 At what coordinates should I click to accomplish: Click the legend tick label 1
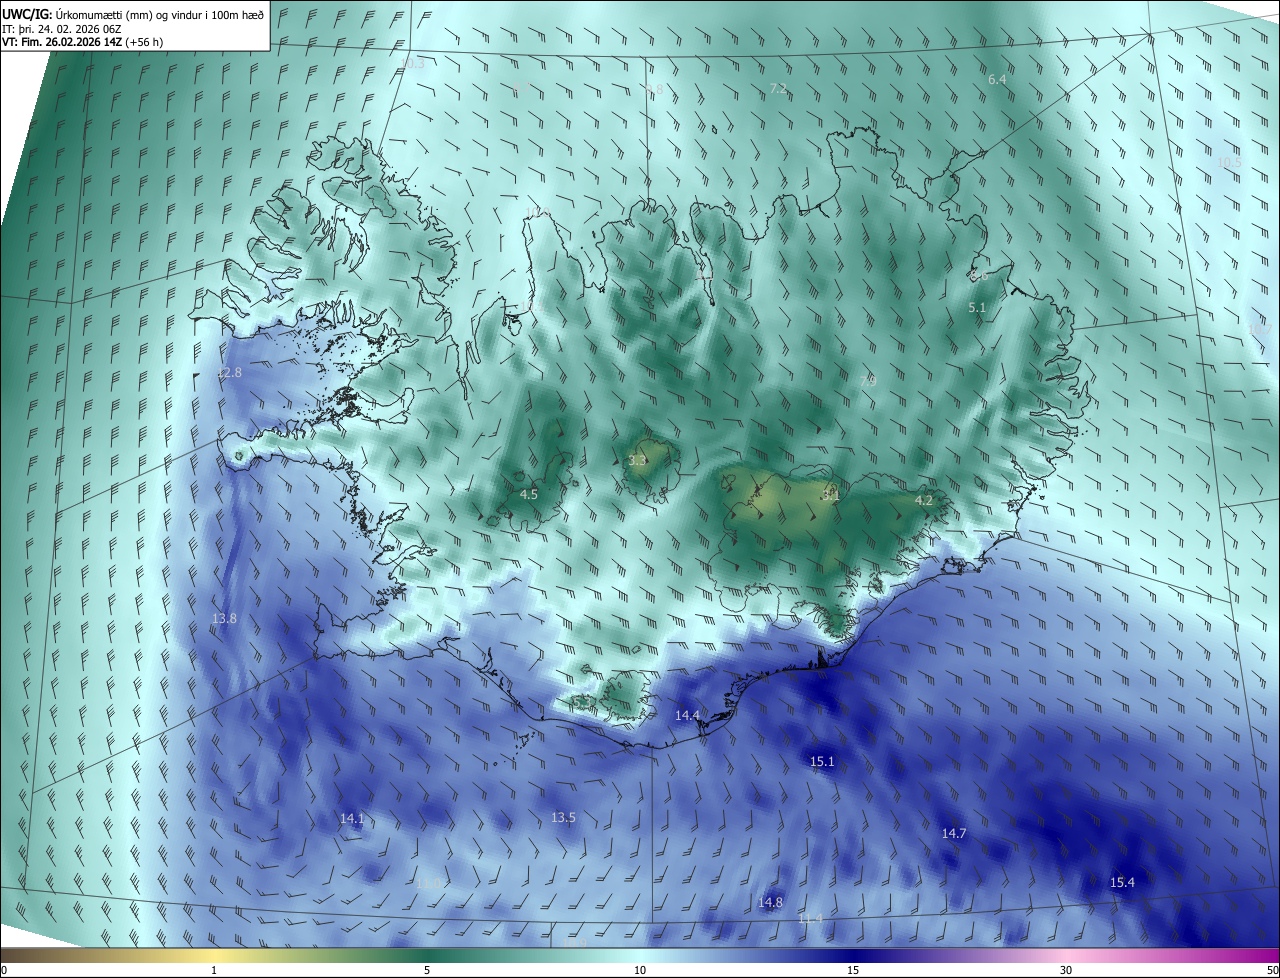(x=214, y=971)
